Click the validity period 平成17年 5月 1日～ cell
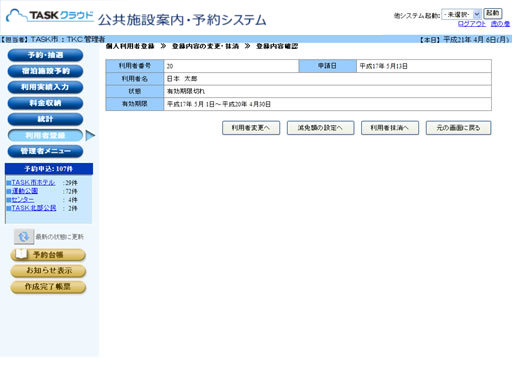 point(327,104)
